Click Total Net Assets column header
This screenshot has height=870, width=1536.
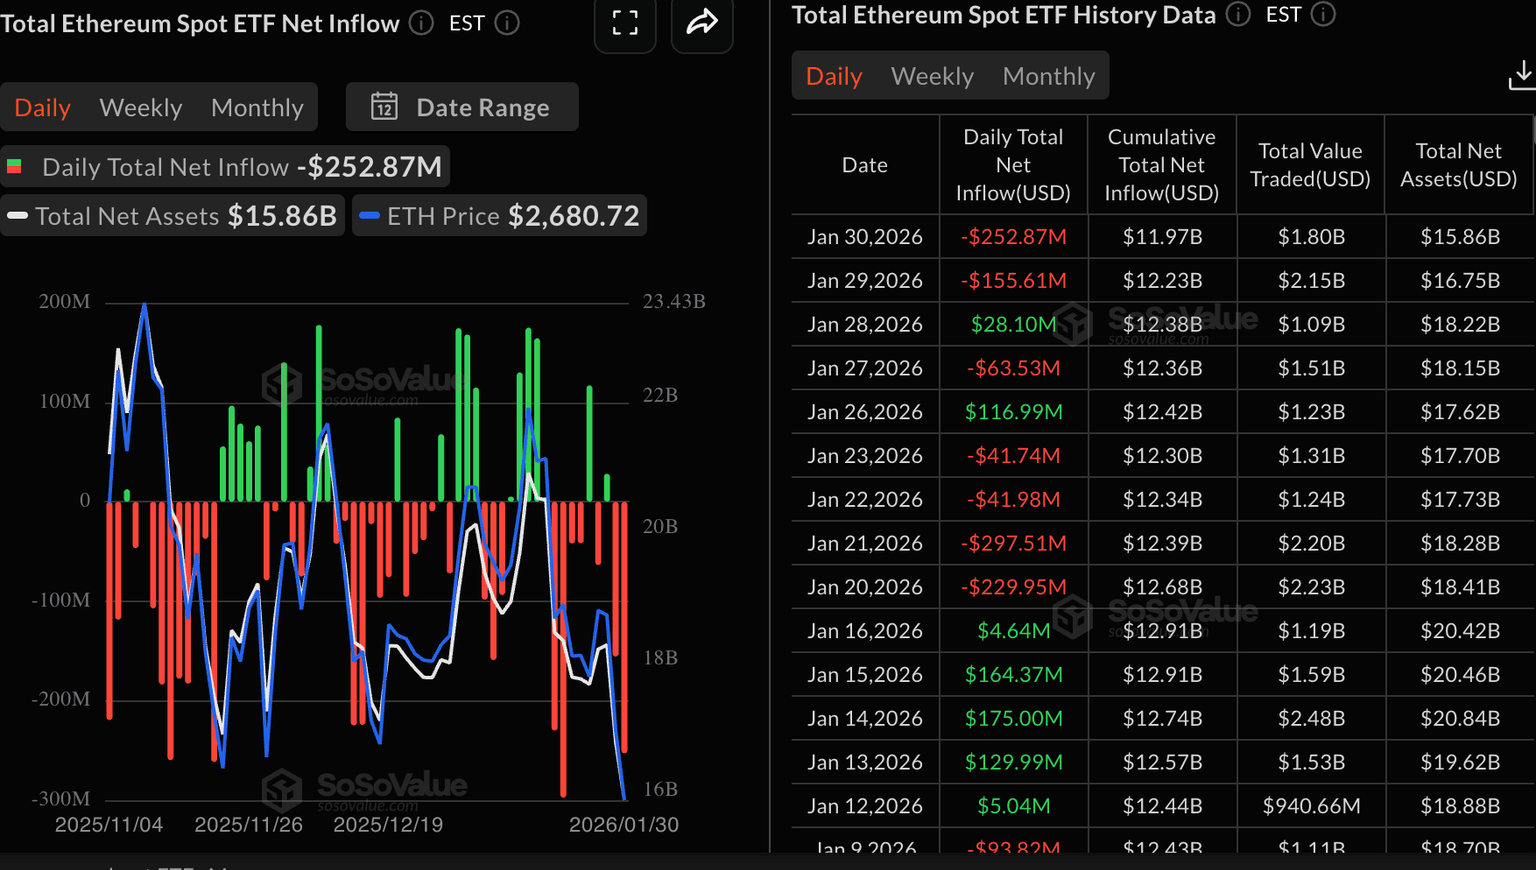coord(1458,165)
